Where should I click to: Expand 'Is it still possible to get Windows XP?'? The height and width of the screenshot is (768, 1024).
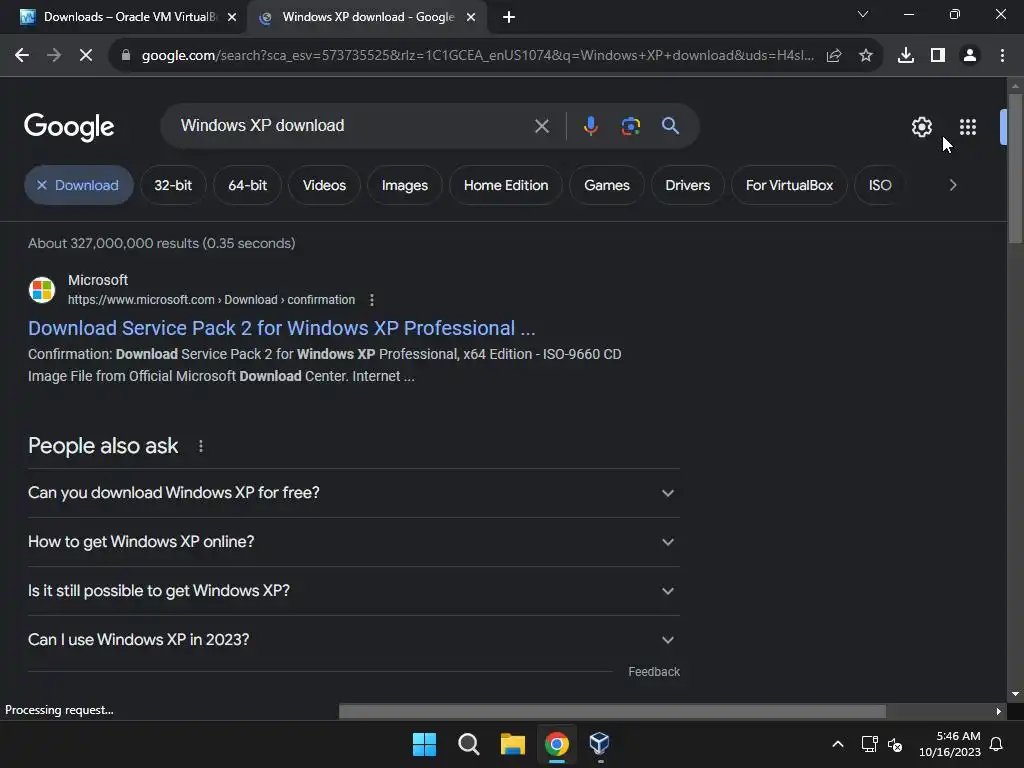(x=353, y=591)
